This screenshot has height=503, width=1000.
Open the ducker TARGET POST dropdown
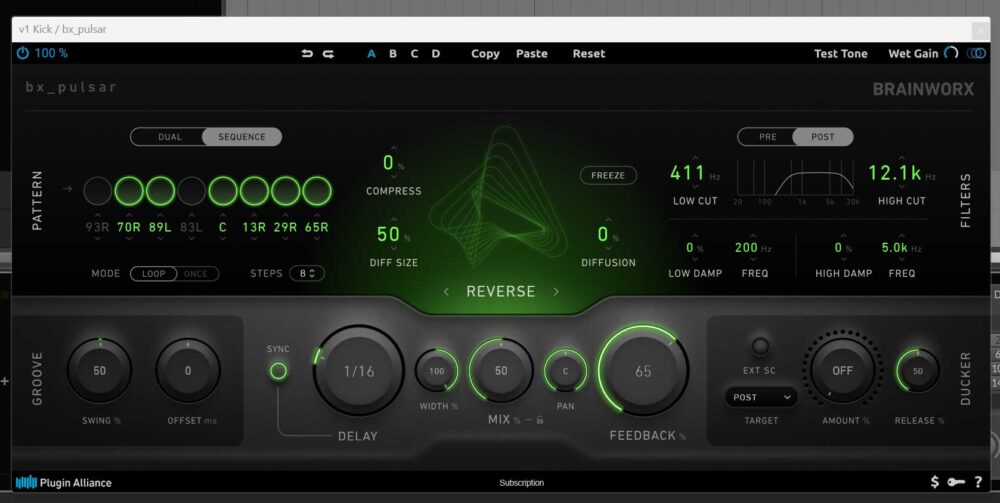coord(761,397)
